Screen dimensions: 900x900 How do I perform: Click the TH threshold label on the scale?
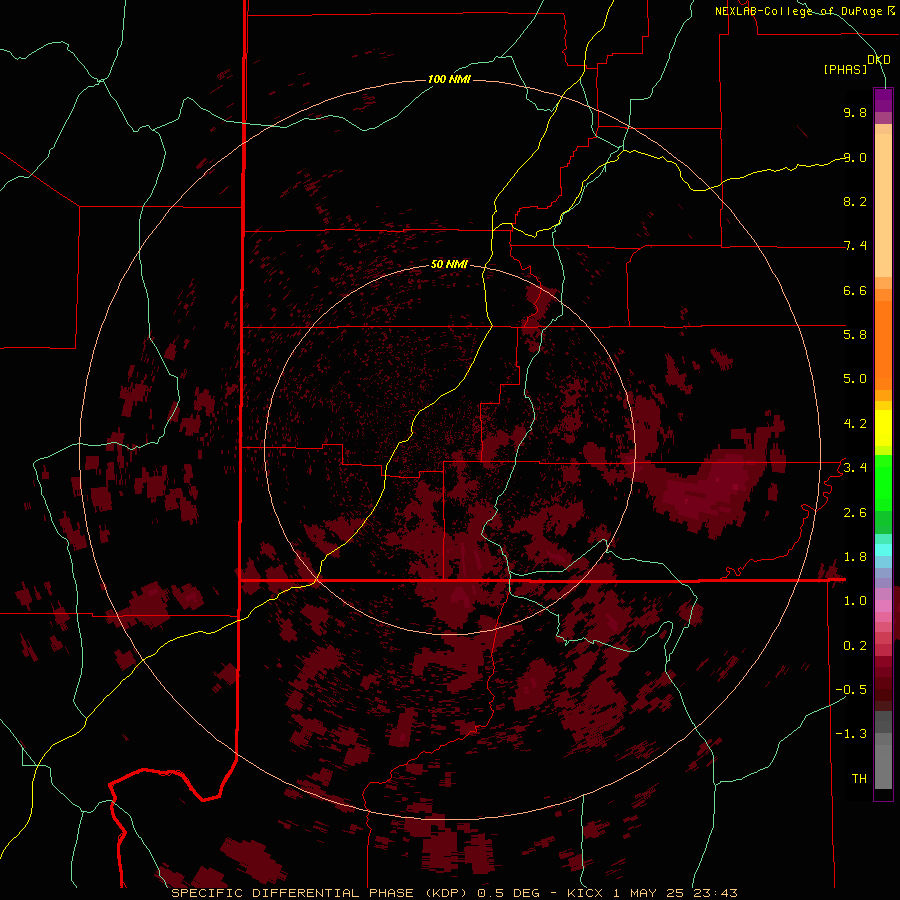pyautogui.click(x=859, y=779)
